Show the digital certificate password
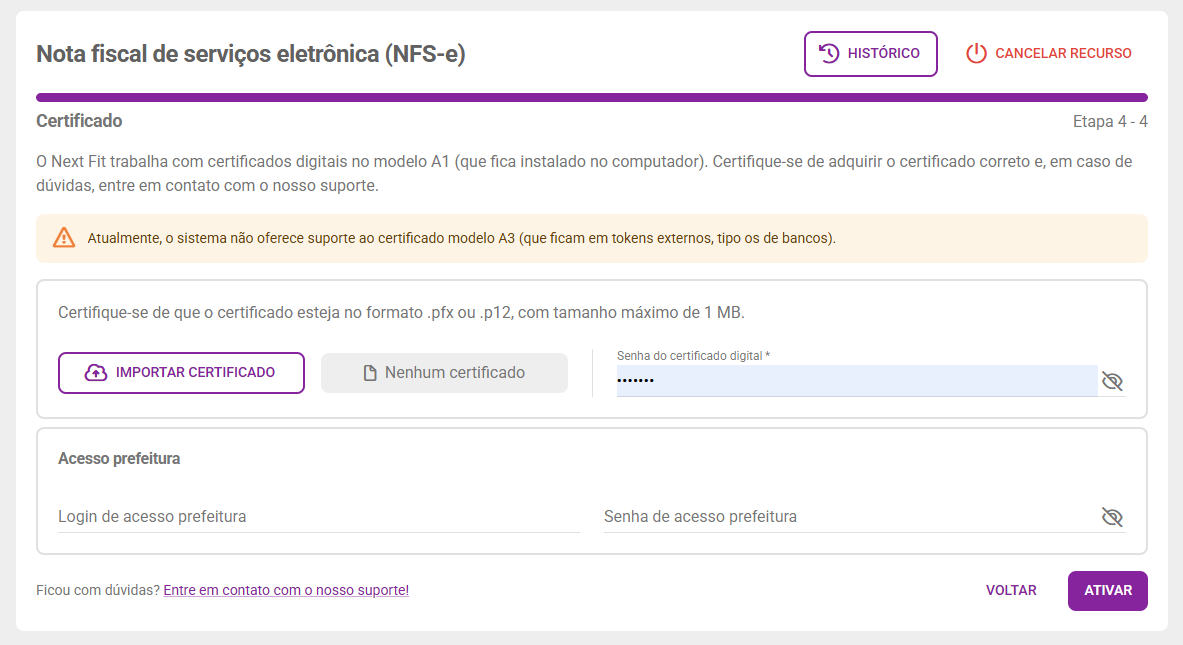This screenshot has height=645, width=1183. click(1112, 381)
